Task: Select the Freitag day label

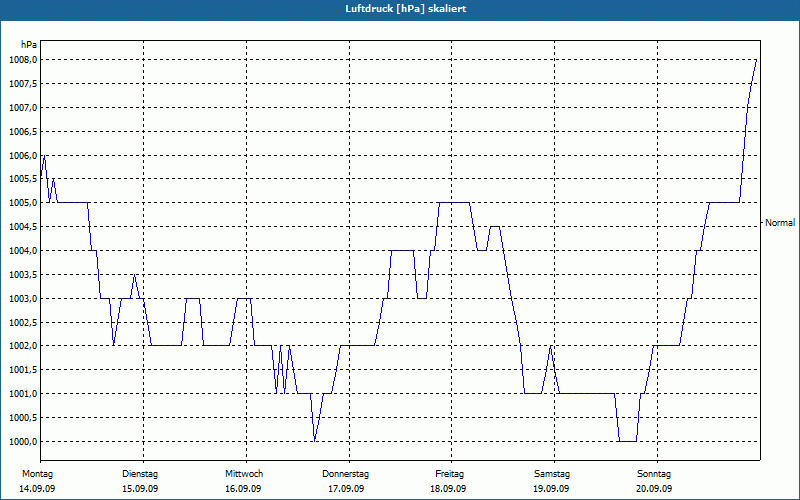Action: coord(449,474)
